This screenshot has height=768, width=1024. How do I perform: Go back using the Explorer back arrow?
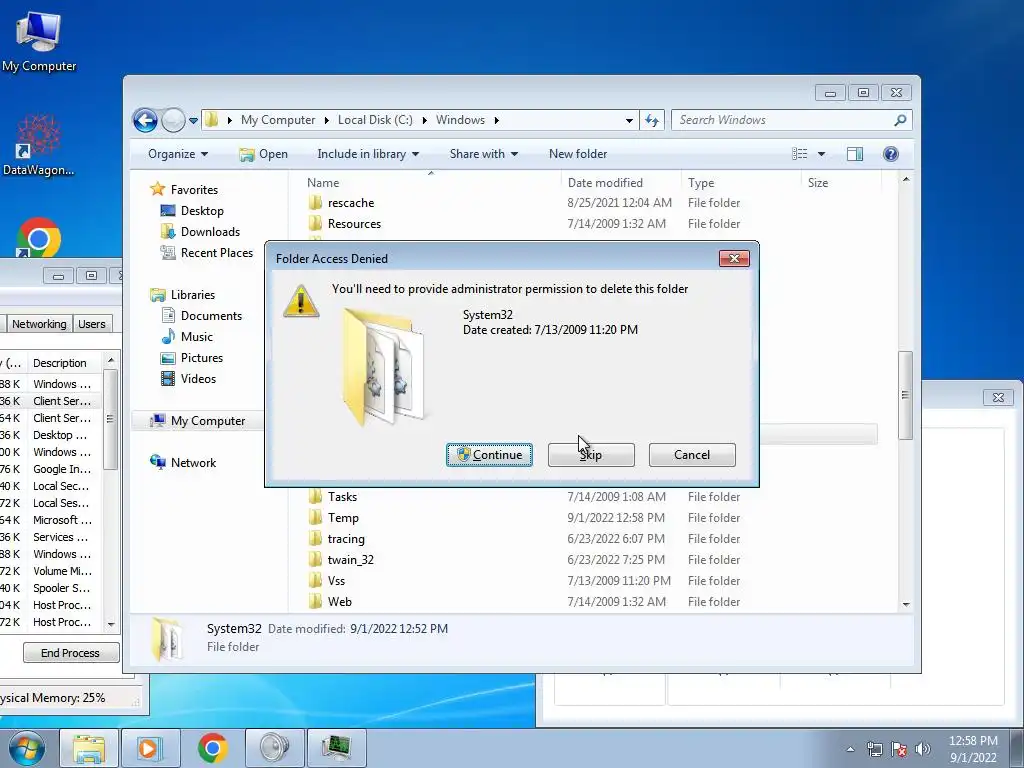[x=145, y=120]
